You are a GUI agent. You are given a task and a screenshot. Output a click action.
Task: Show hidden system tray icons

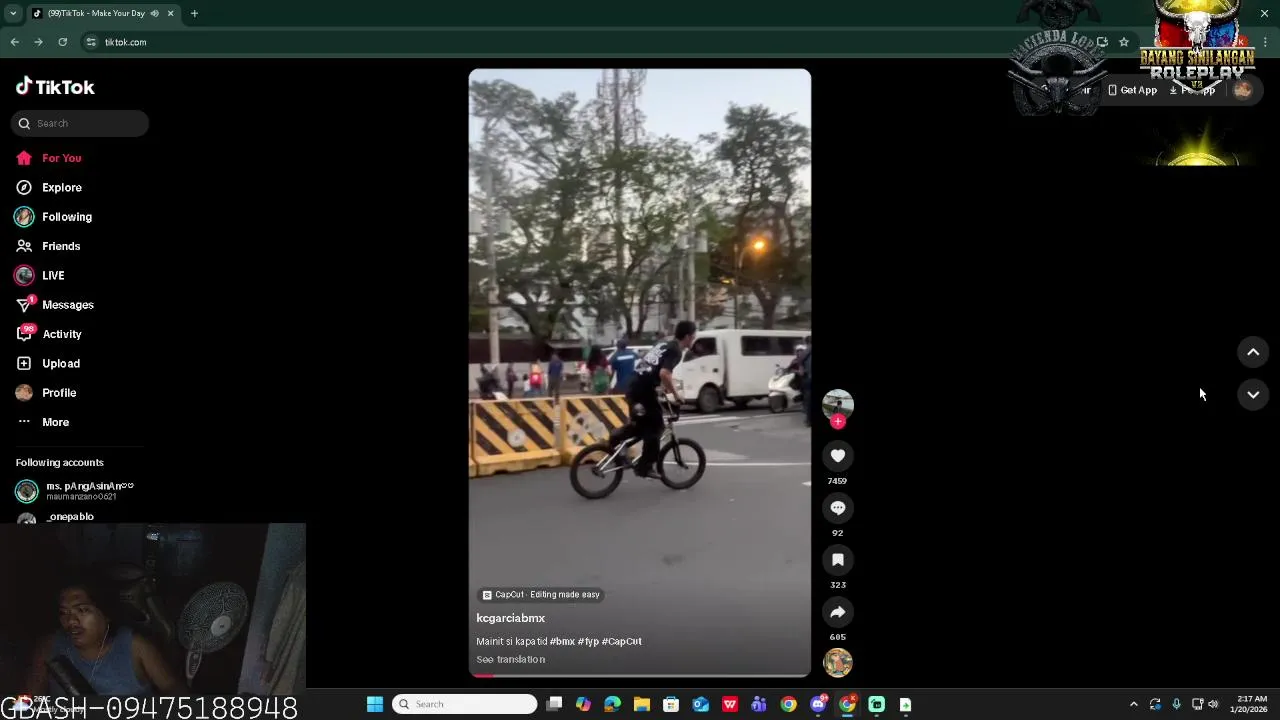(x=1133, y=704)
